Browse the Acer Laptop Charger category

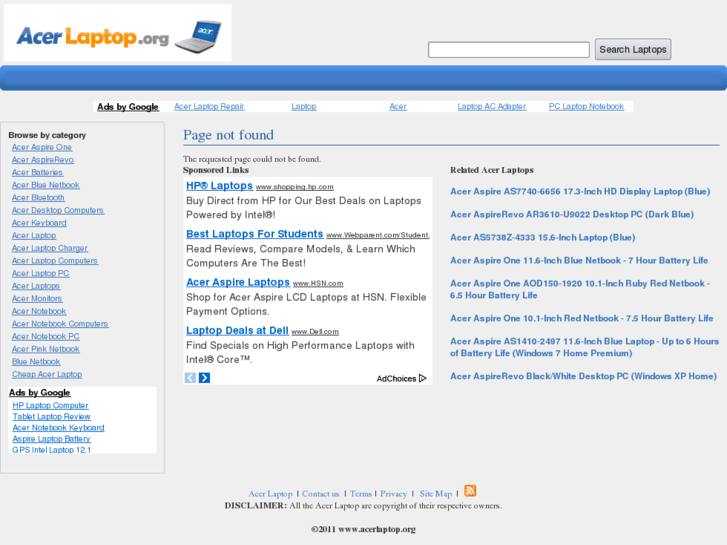50,248
